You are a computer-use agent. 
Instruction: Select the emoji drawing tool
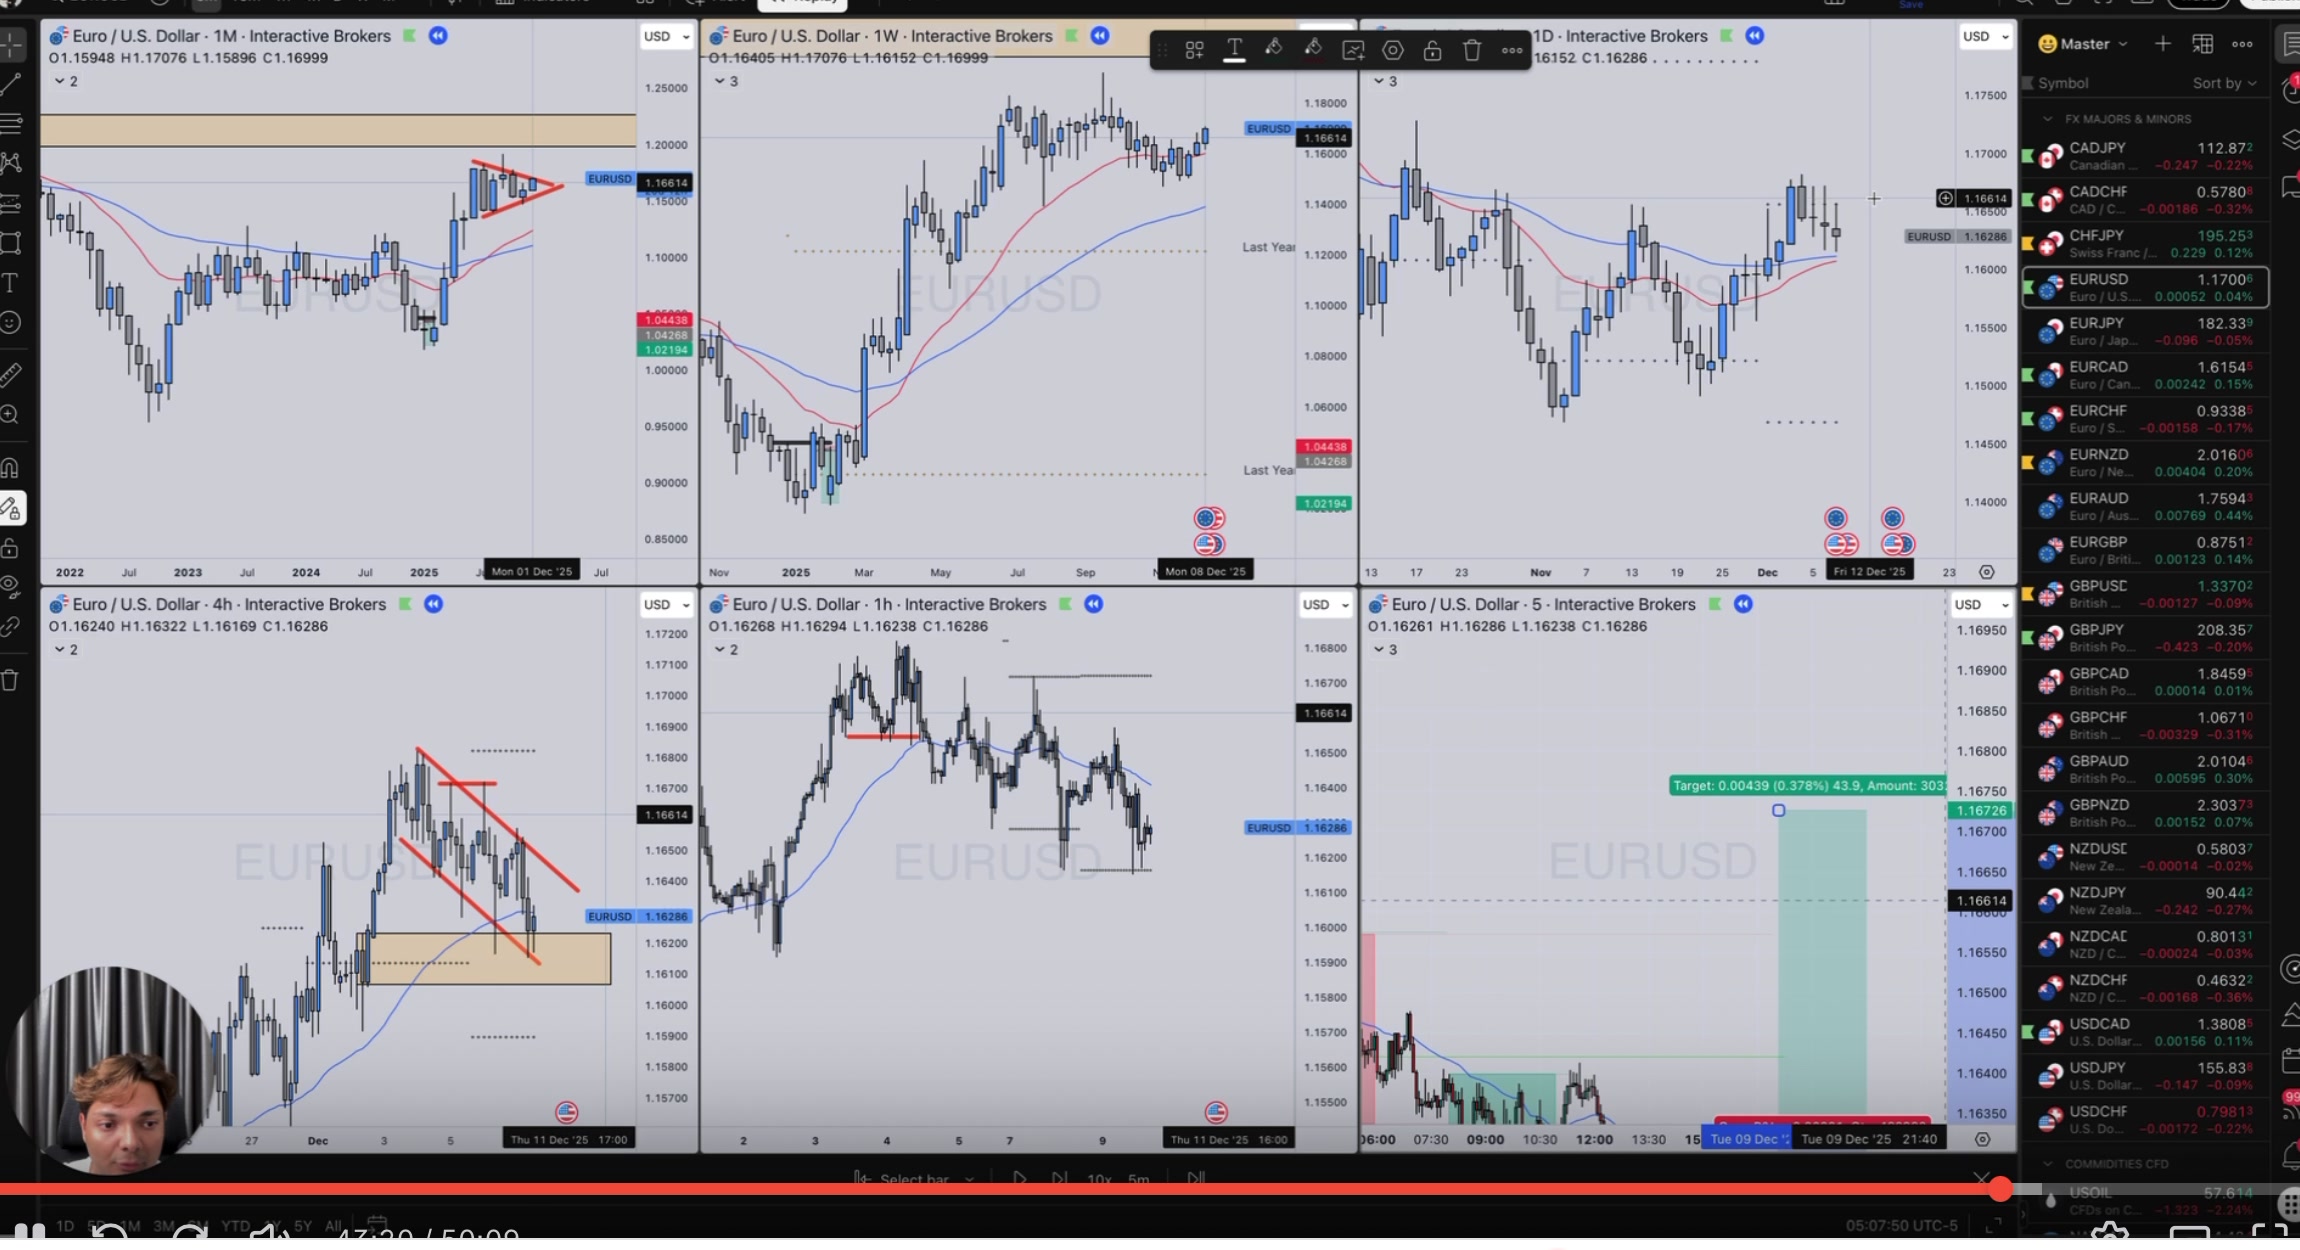[x=11, y=323]
